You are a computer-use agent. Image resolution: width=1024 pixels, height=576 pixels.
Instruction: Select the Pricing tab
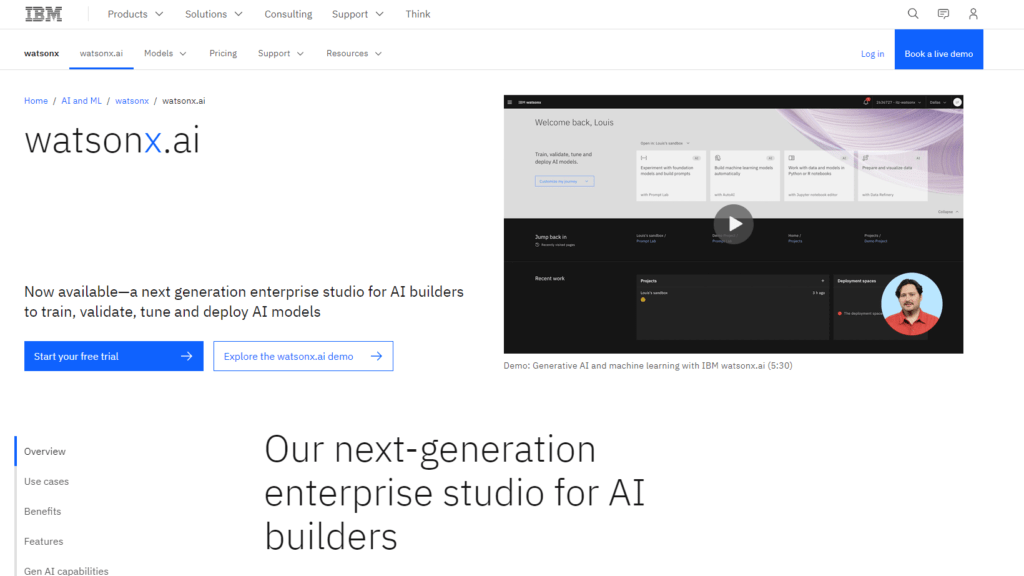223,53
